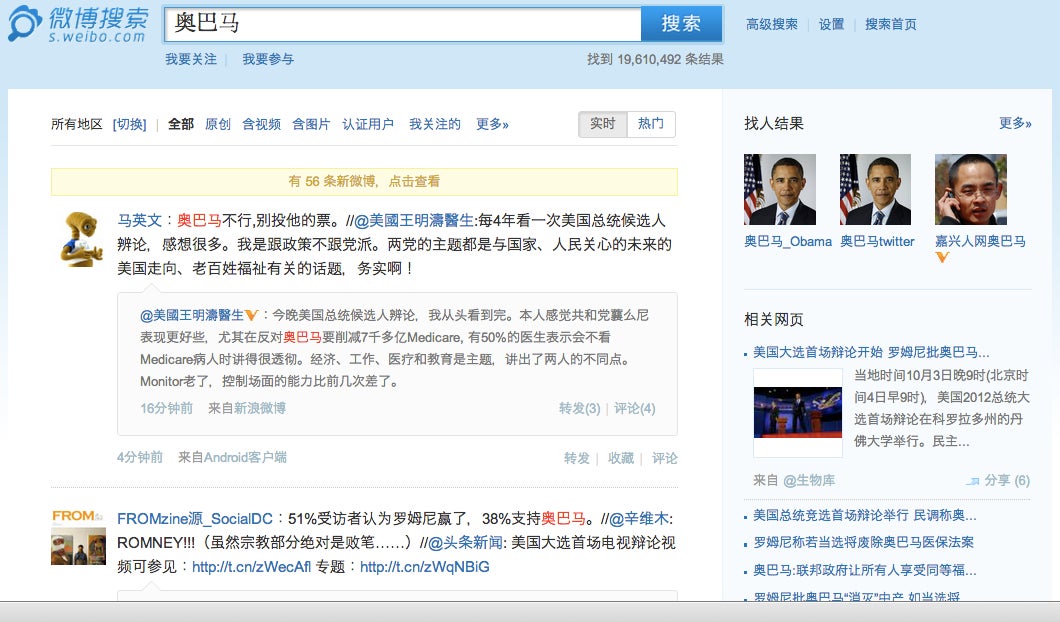1060x622 pixels.
Task: Click 来自Android客户端 source link
Action: click(233, 458)
